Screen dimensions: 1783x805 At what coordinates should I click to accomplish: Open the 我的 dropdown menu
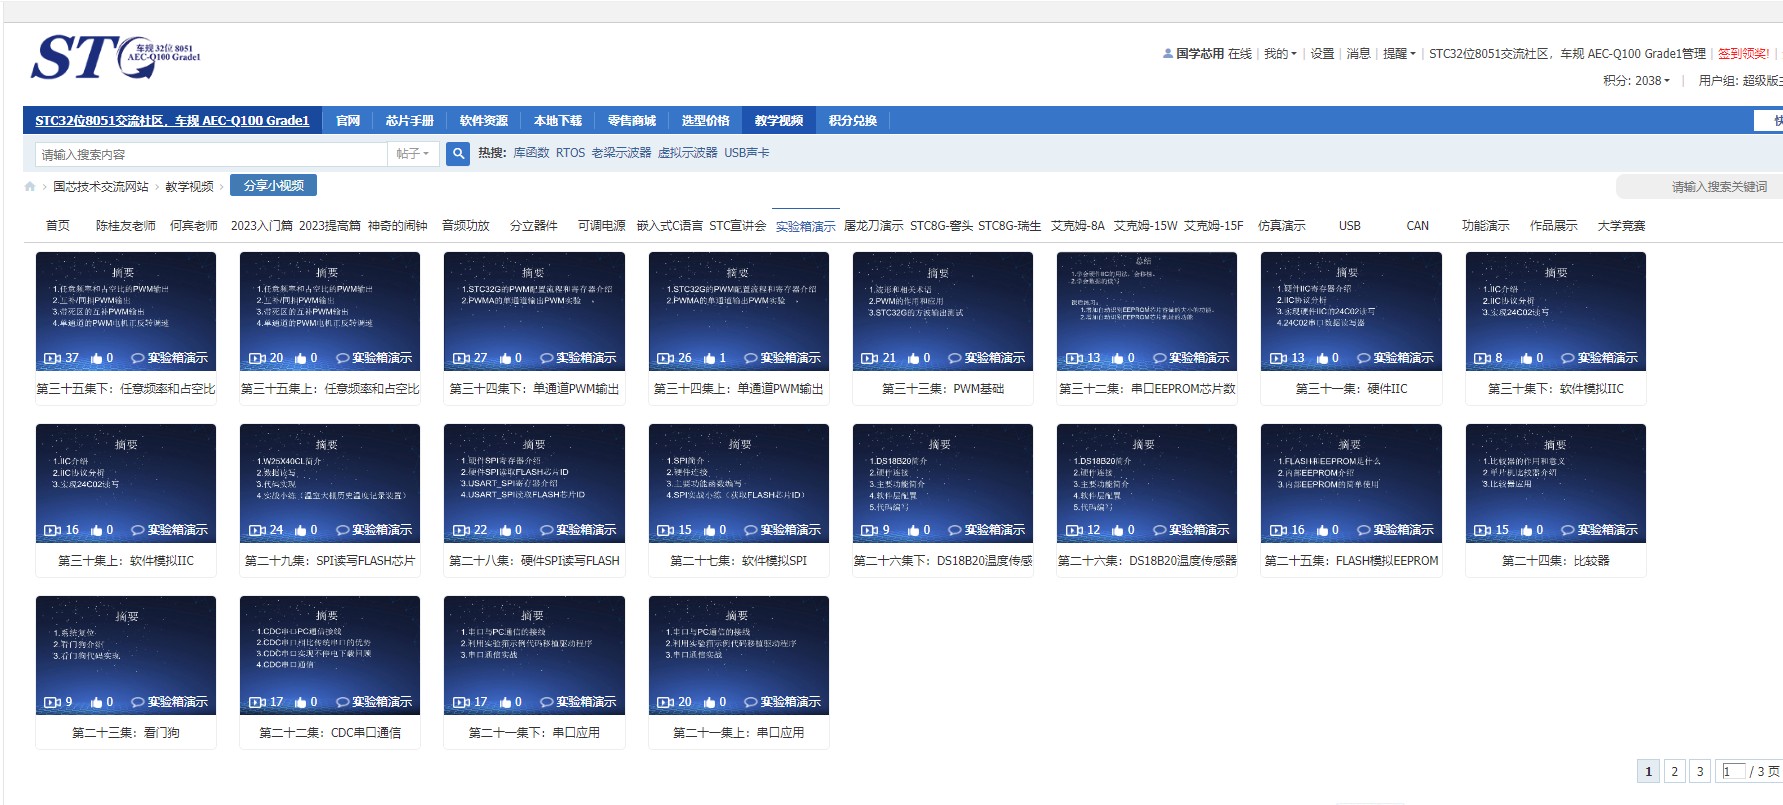[1280, 54]
